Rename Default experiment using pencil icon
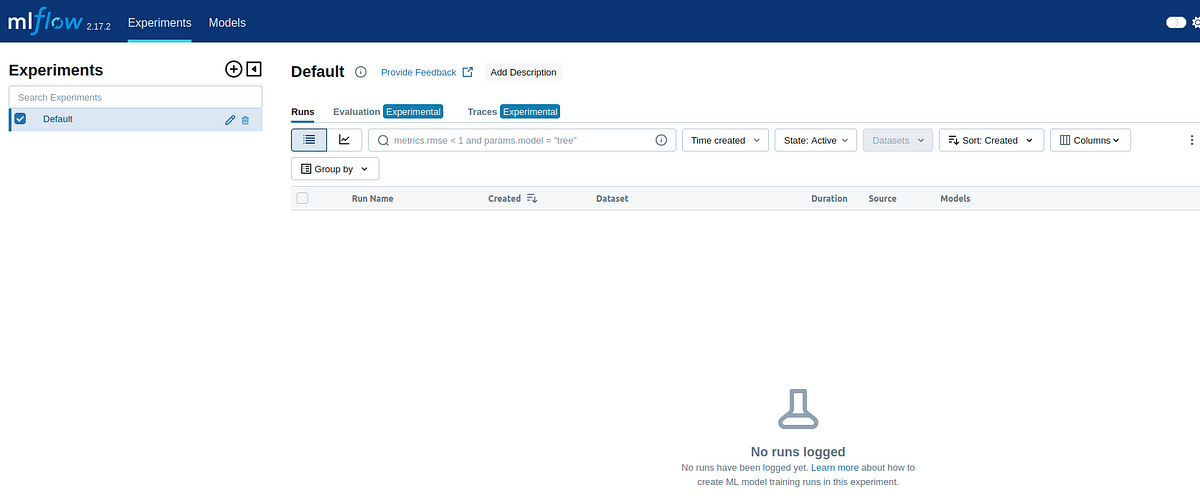 point(230,120)
